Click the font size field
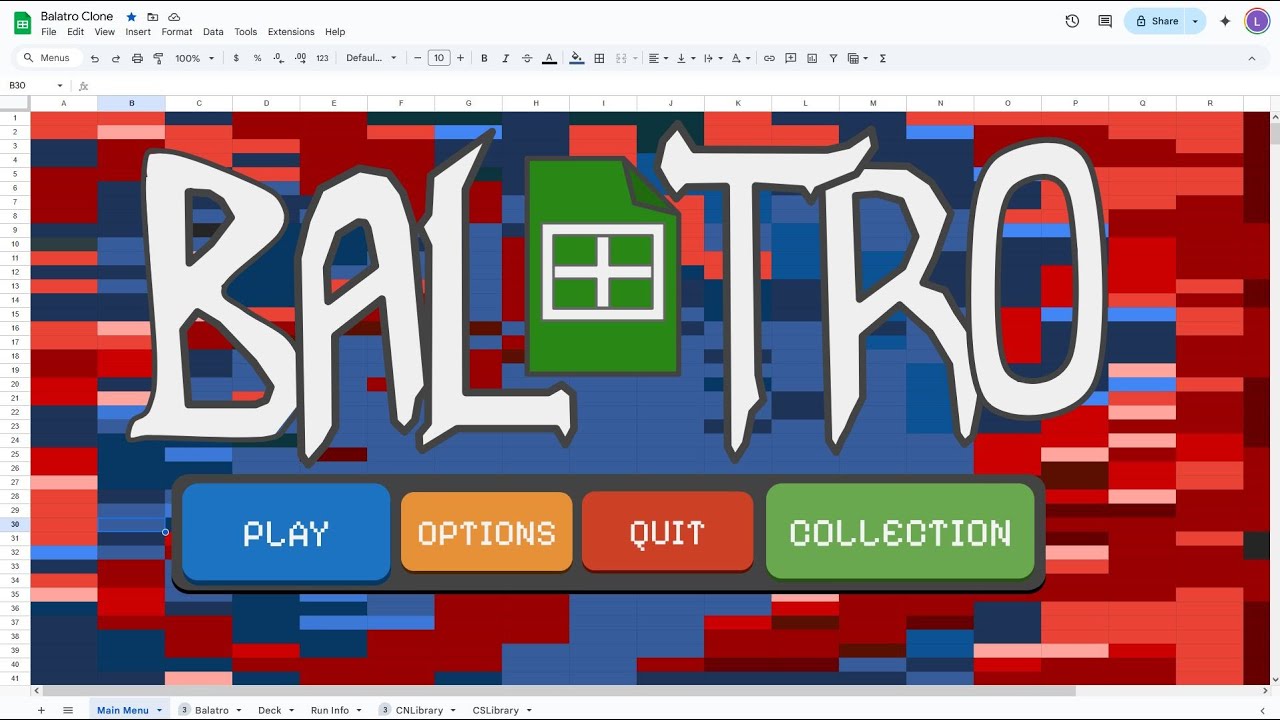Viewport: 1280px width, 720px height. (x=439, y=58)
